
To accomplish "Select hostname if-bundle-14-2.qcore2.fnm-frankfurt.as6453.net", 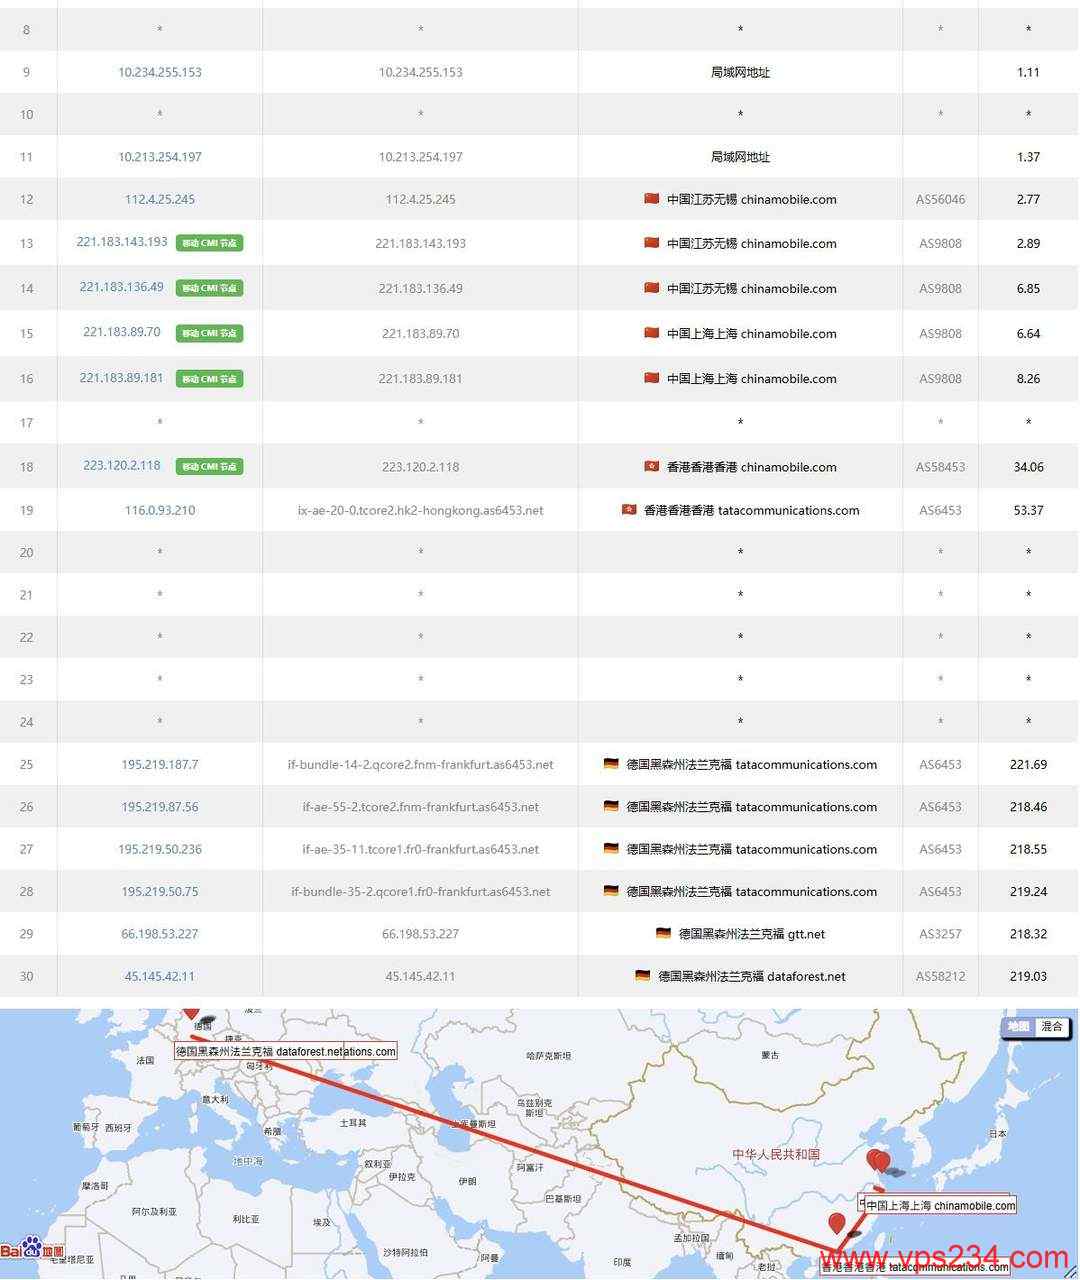I will (x=421, y=764).
